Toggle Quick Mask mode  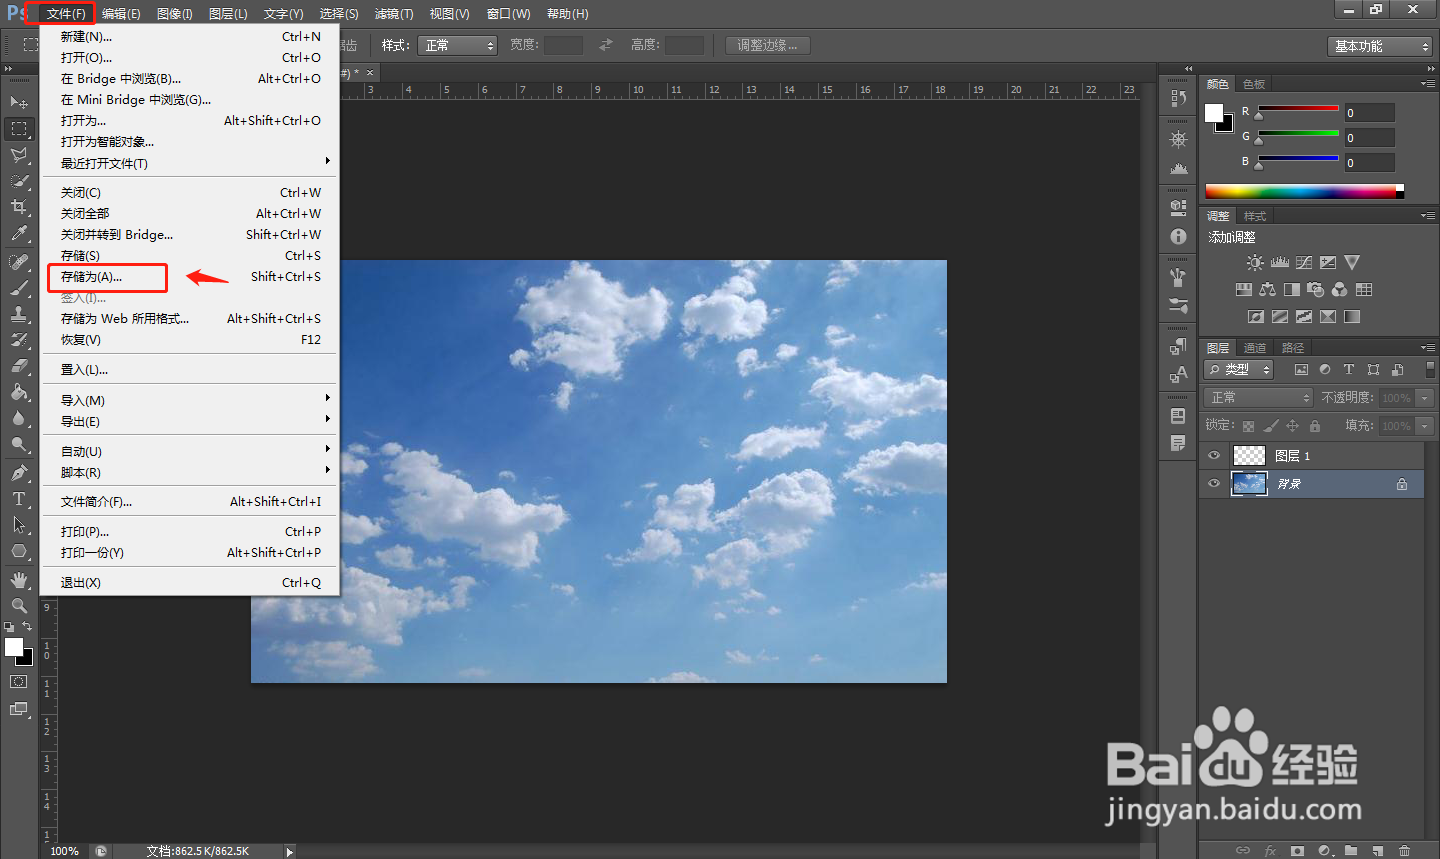[x=19, y=682]
